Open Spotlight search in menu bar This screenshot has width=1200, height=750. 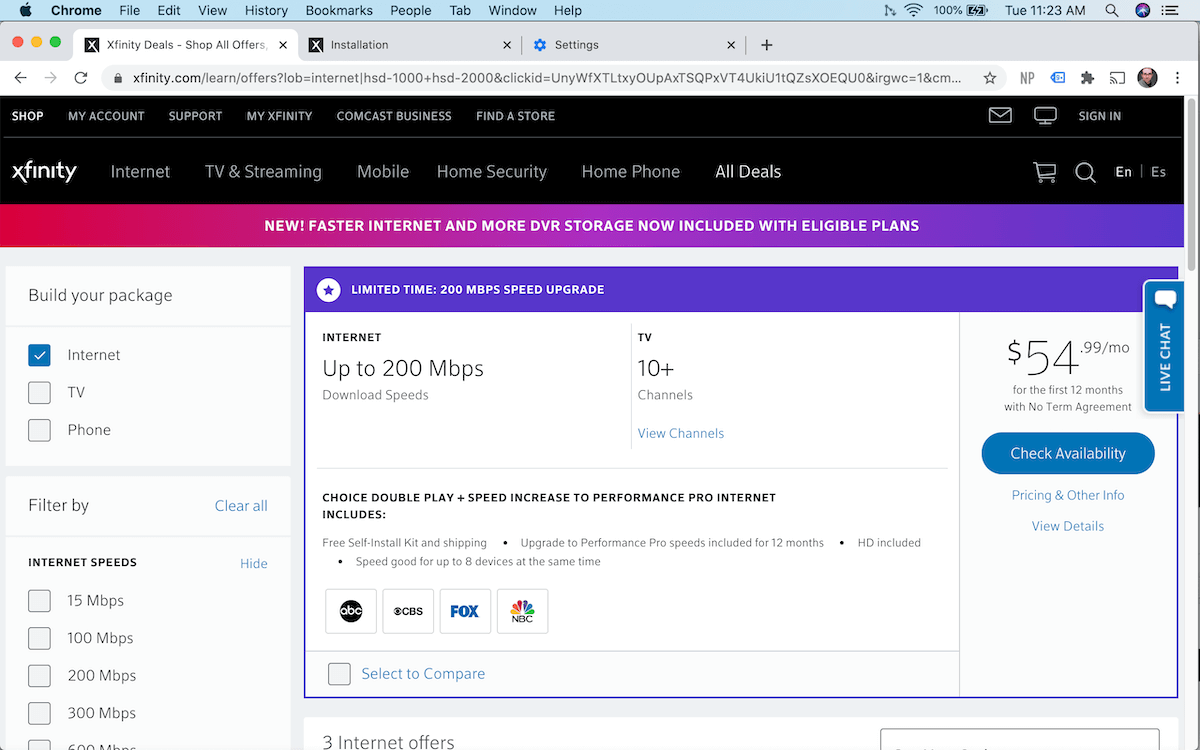1112,10
